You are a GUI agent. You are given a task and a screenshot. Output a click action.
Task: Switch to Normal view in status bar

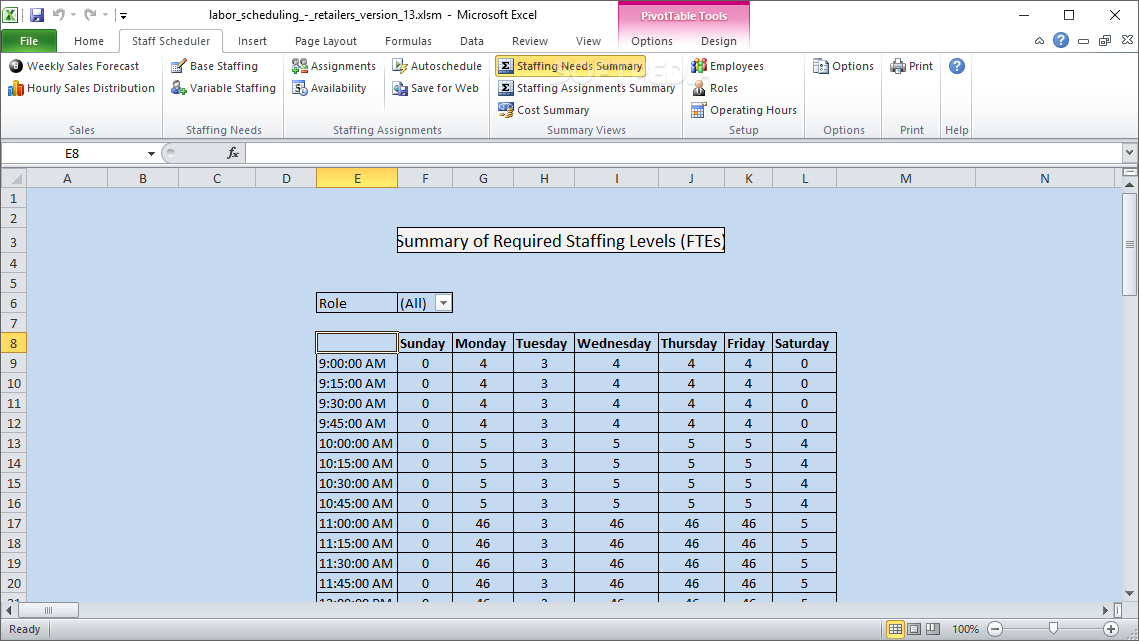point(896,629)
